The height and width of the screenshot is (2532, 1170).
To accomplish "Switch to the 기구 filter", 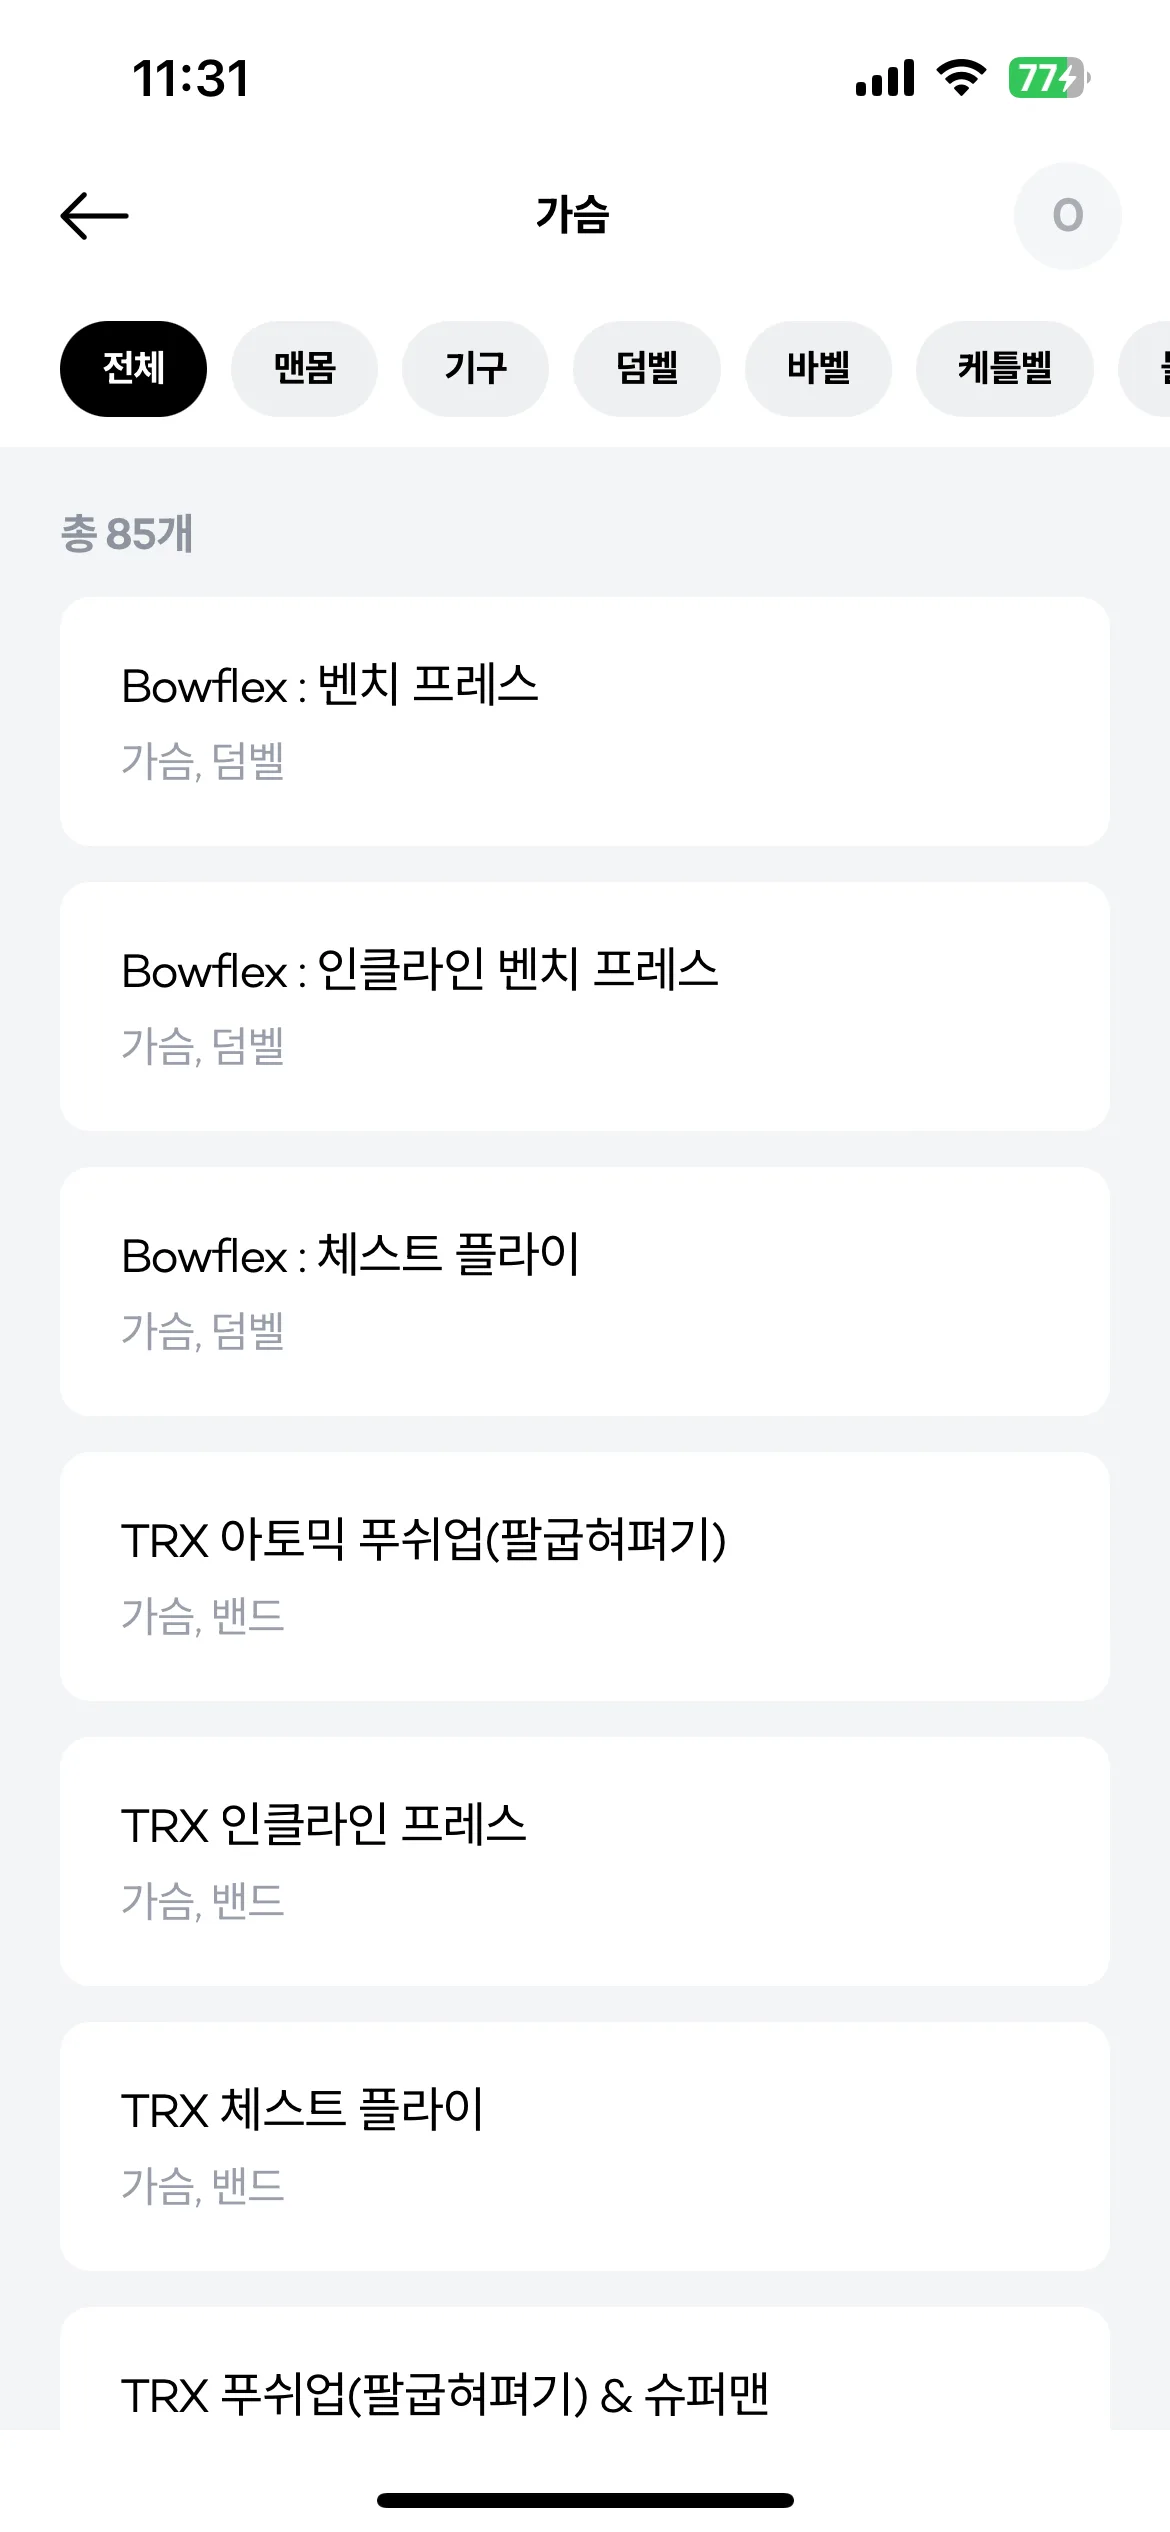I will coord(475,368).
